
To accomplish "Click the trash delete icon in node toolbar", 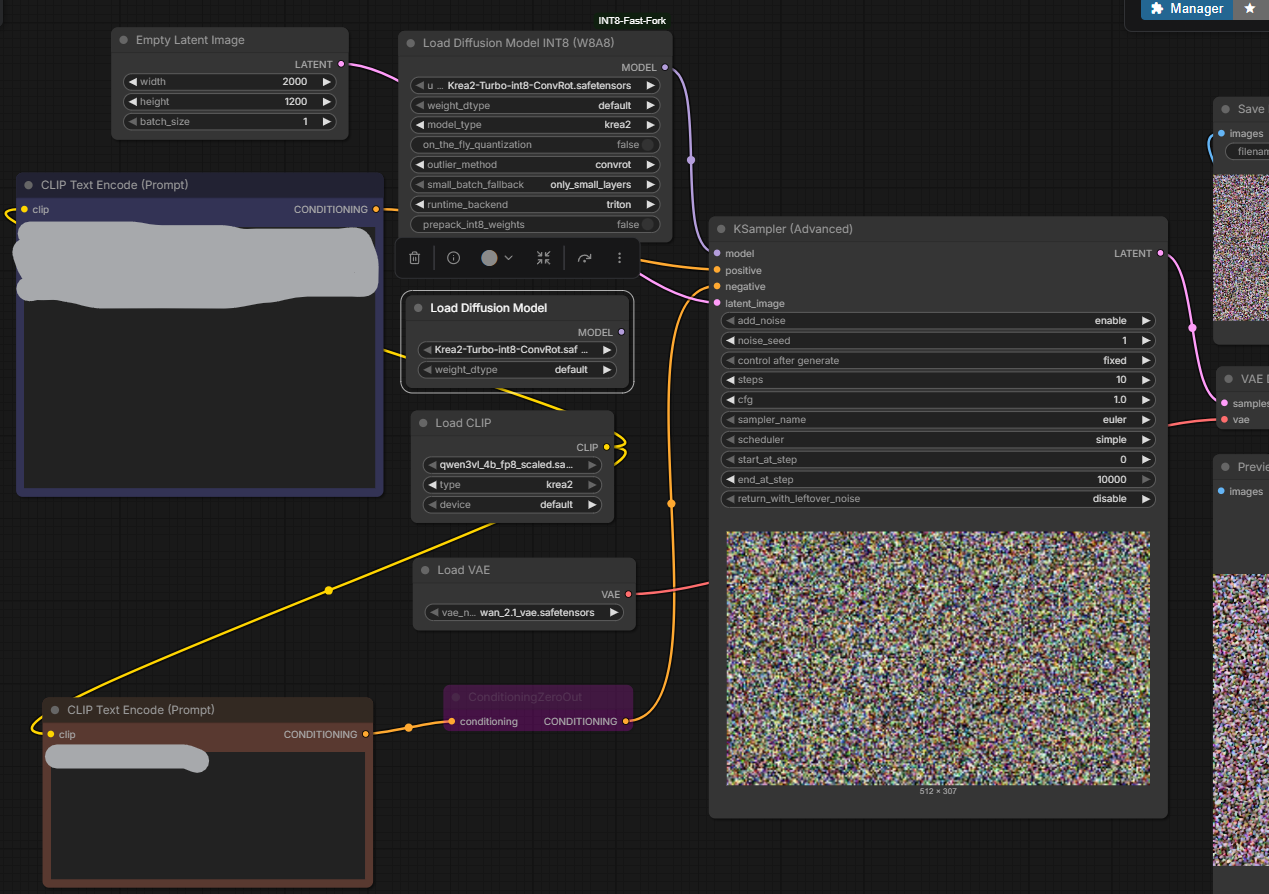I will click(414, 258).
